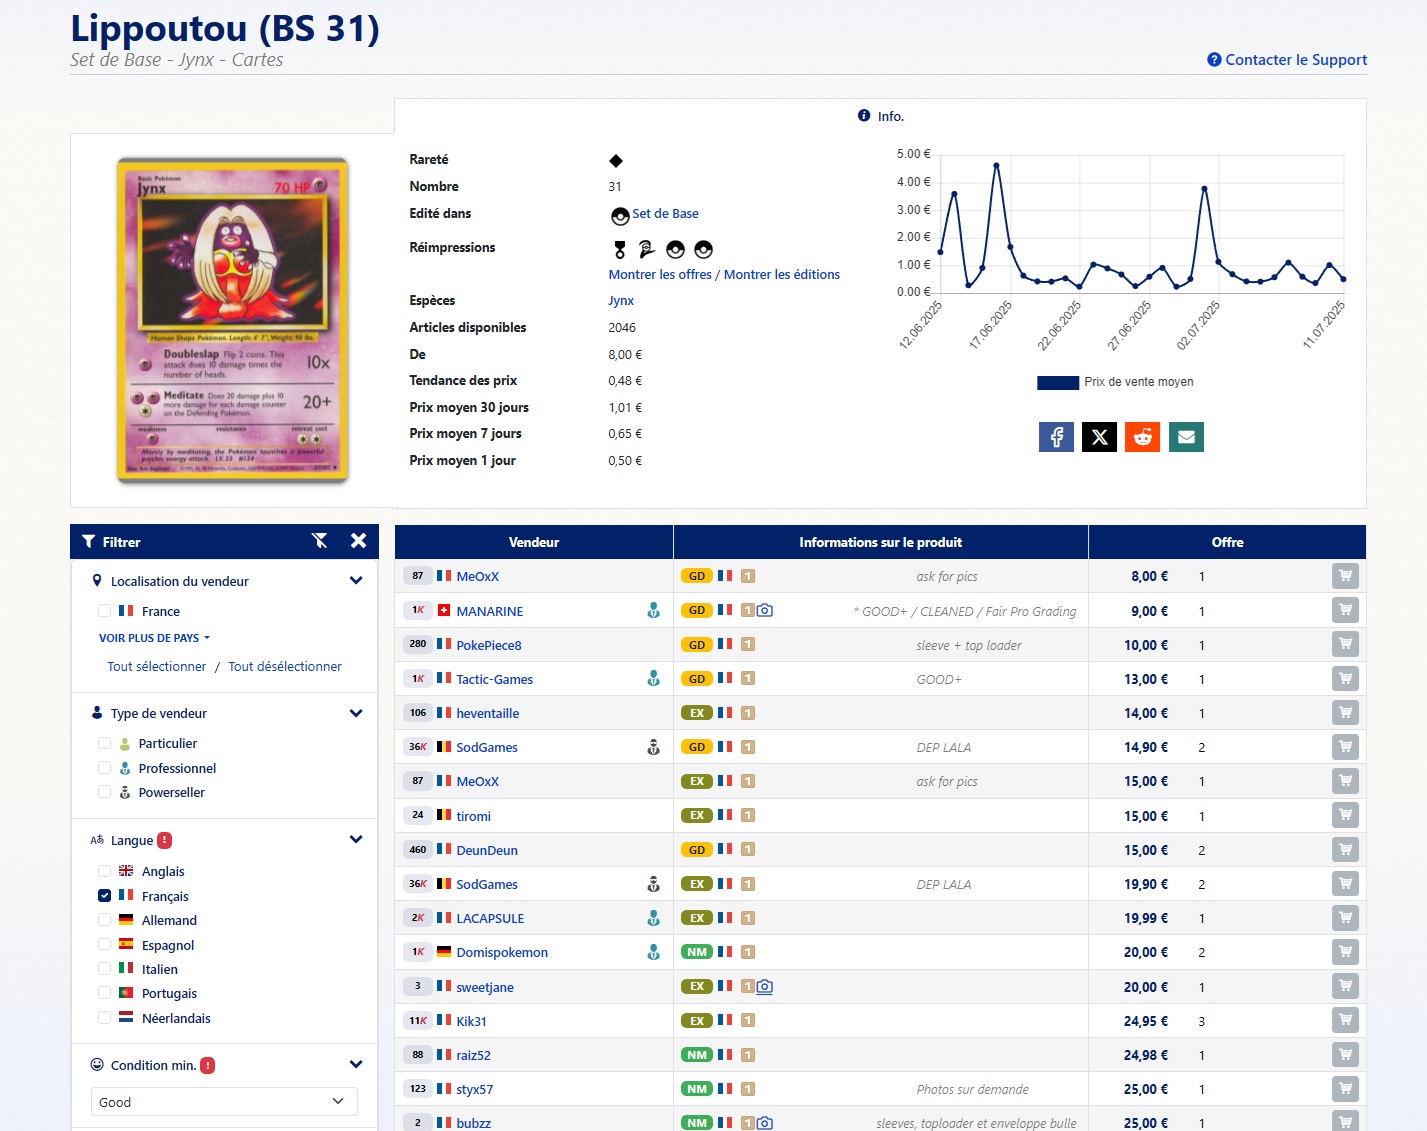The image size is (1427, 1131).
Task: Collapse the Langue filter section
Action: [355, 840]
